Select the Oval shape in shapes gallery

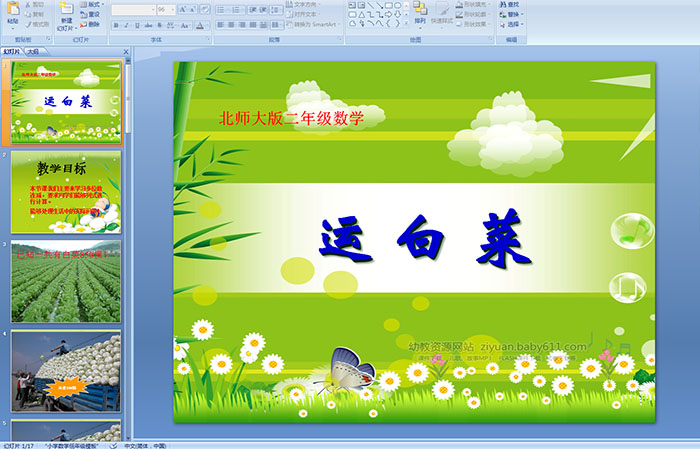398,5
